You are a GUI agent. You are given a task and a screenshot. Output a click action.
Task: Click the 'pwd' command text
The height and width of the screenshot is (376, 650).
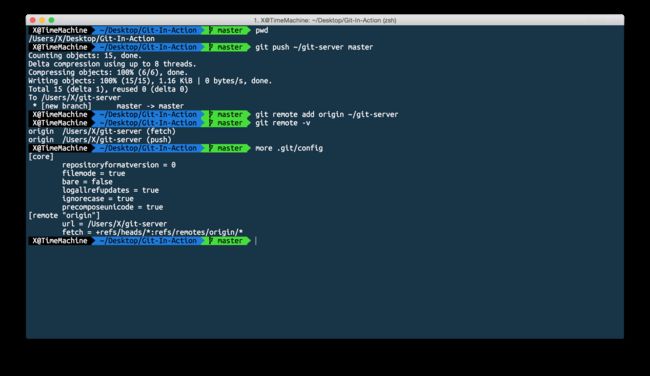coord(262,30)
